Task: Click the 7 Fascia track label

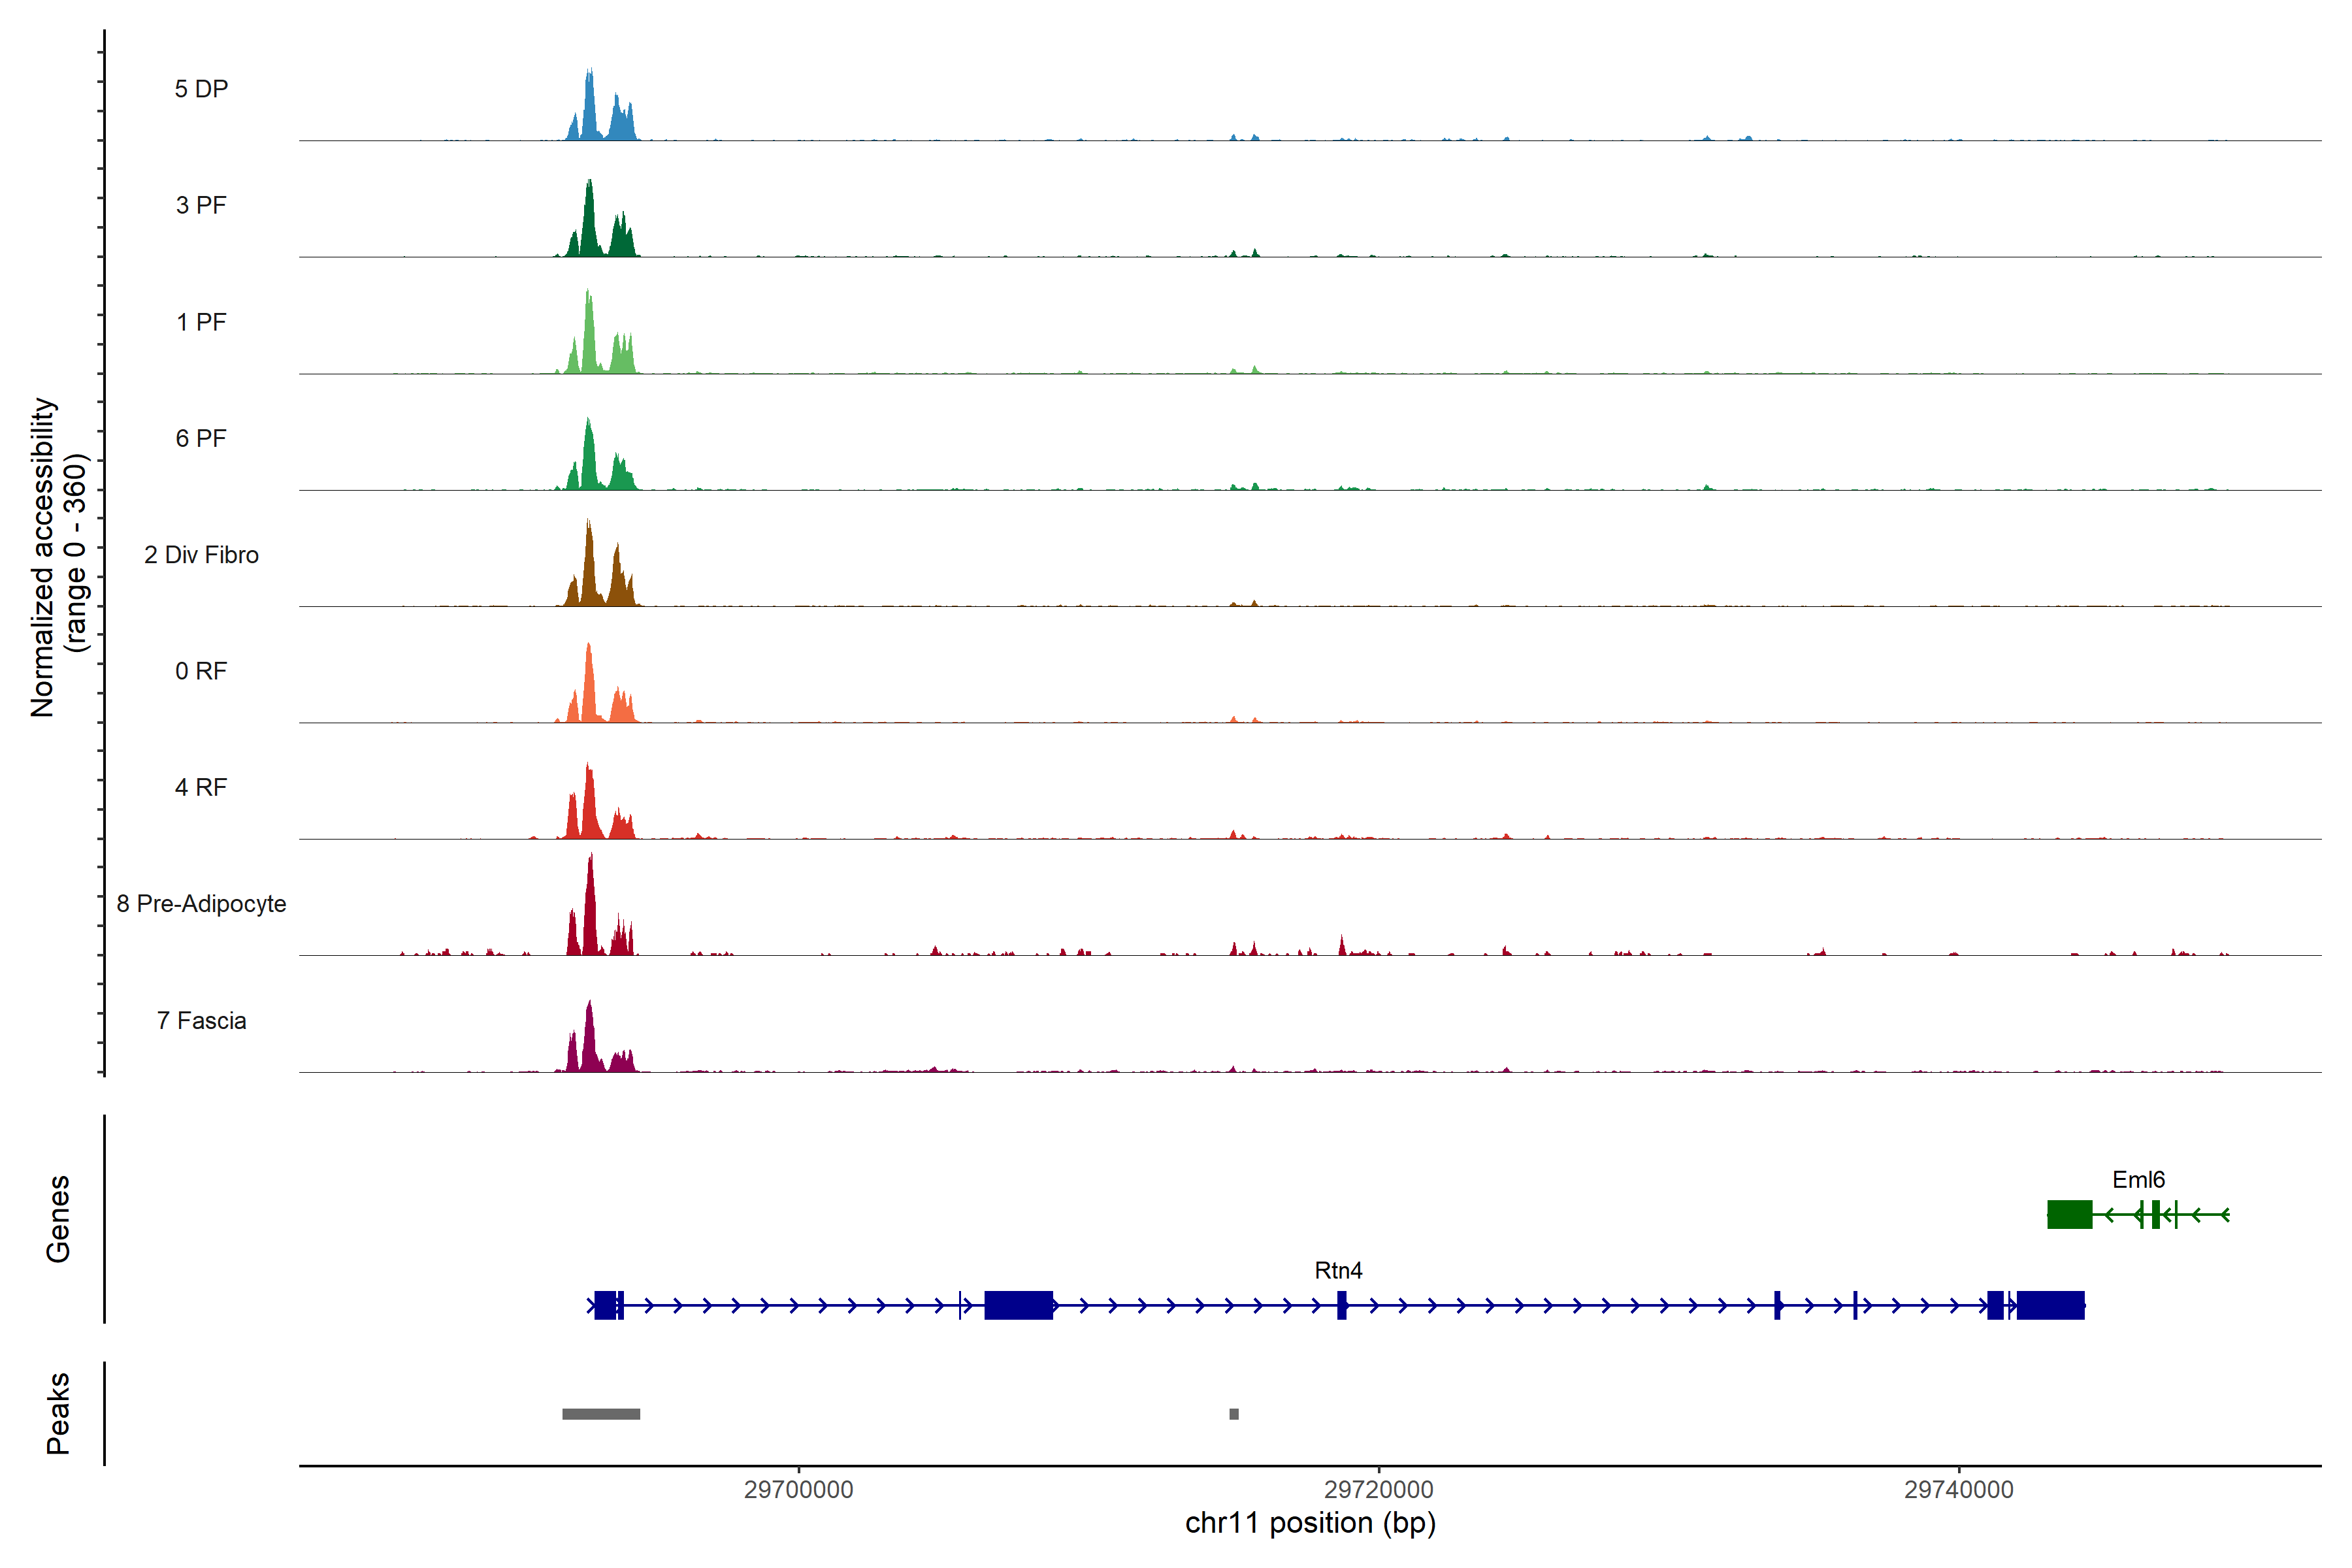Action: (201, 1021)
